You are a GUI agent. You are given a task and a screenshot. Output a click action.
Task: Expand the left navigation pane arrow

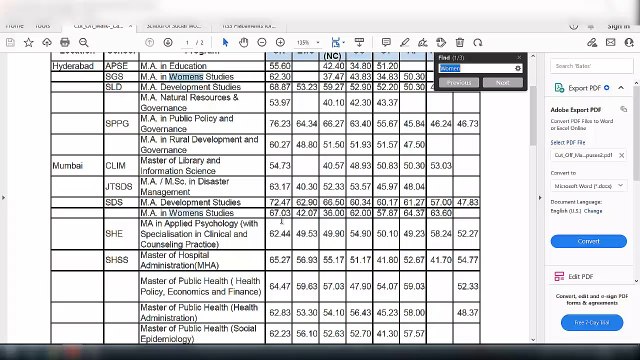point(4,198)
